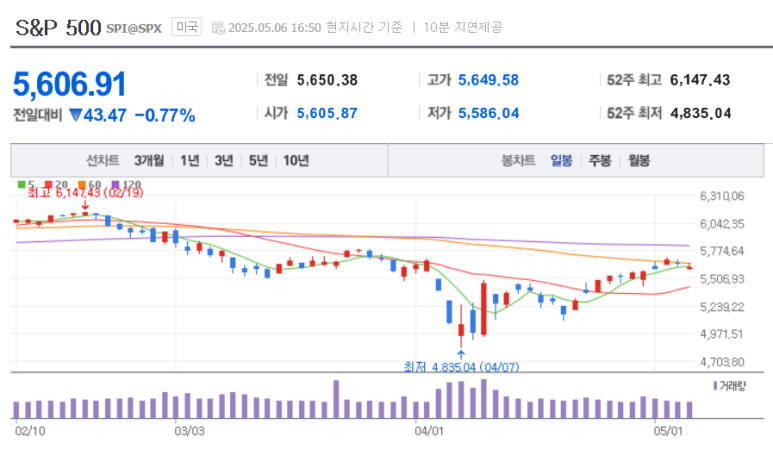Click the 미국 country badge
Viewport: 773px width, 449px height.
pyautogui.click(x=187, y=27)
